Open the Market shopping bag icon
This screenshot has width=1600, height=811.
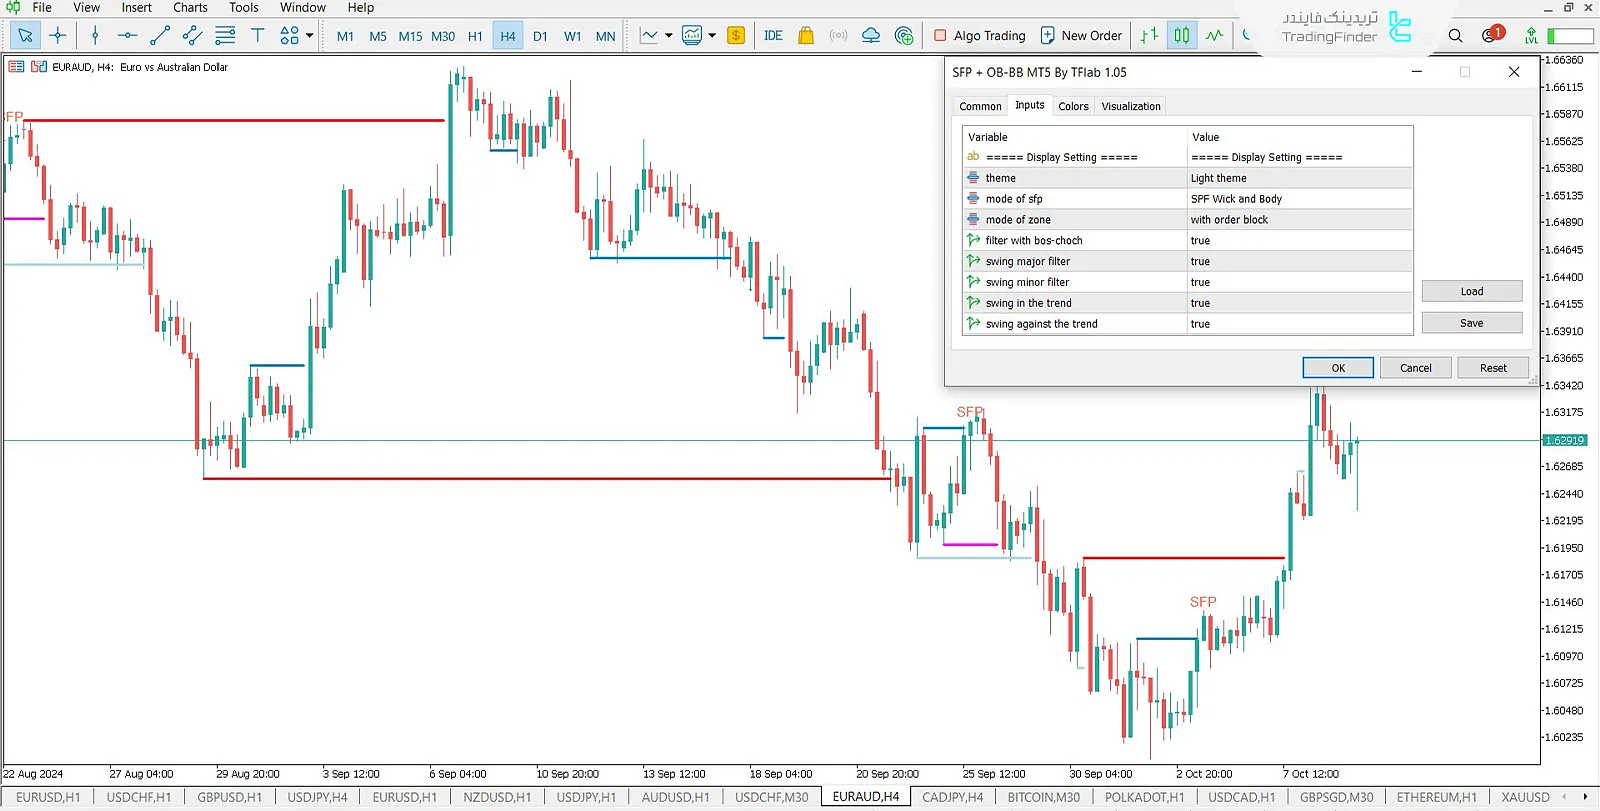(x=806, y=36)
